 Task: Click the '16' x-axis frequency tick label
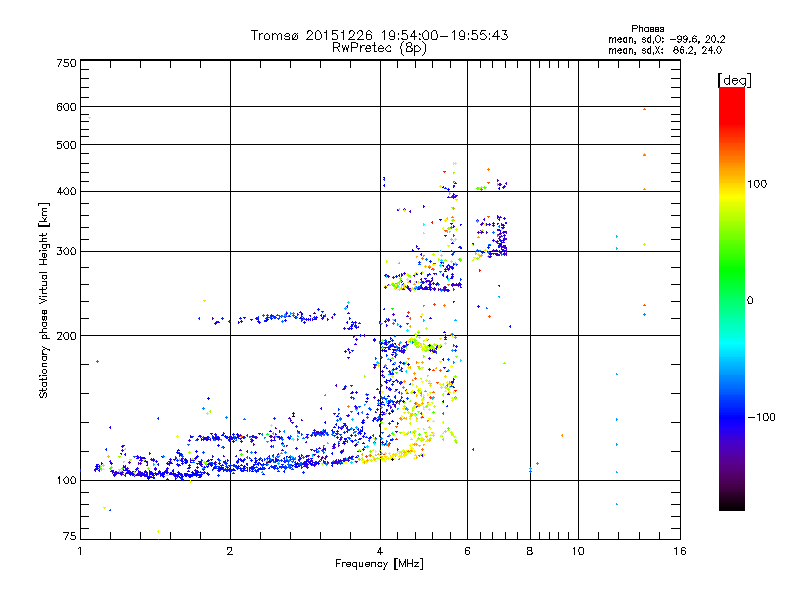[x=680, y=551]
